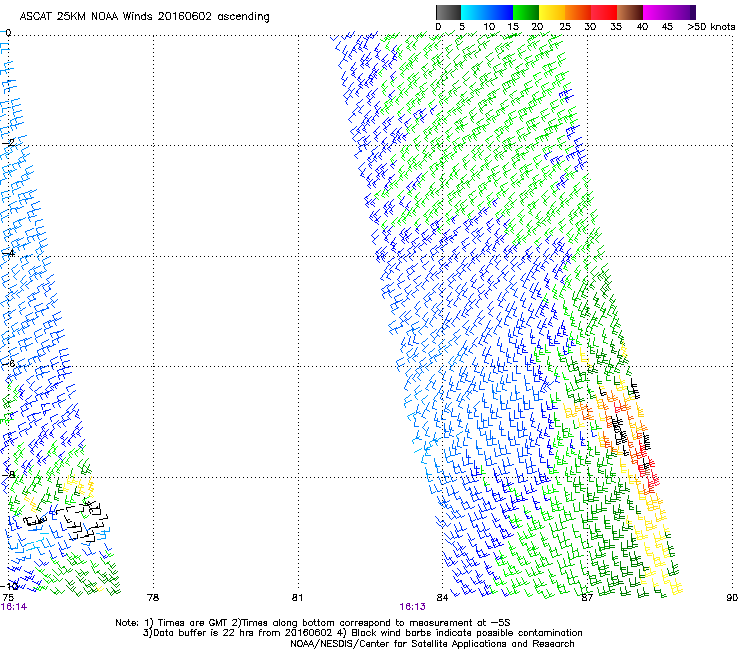Click the legend tick label '45'
Screen dimensions: 740x650
pos(667,27)
